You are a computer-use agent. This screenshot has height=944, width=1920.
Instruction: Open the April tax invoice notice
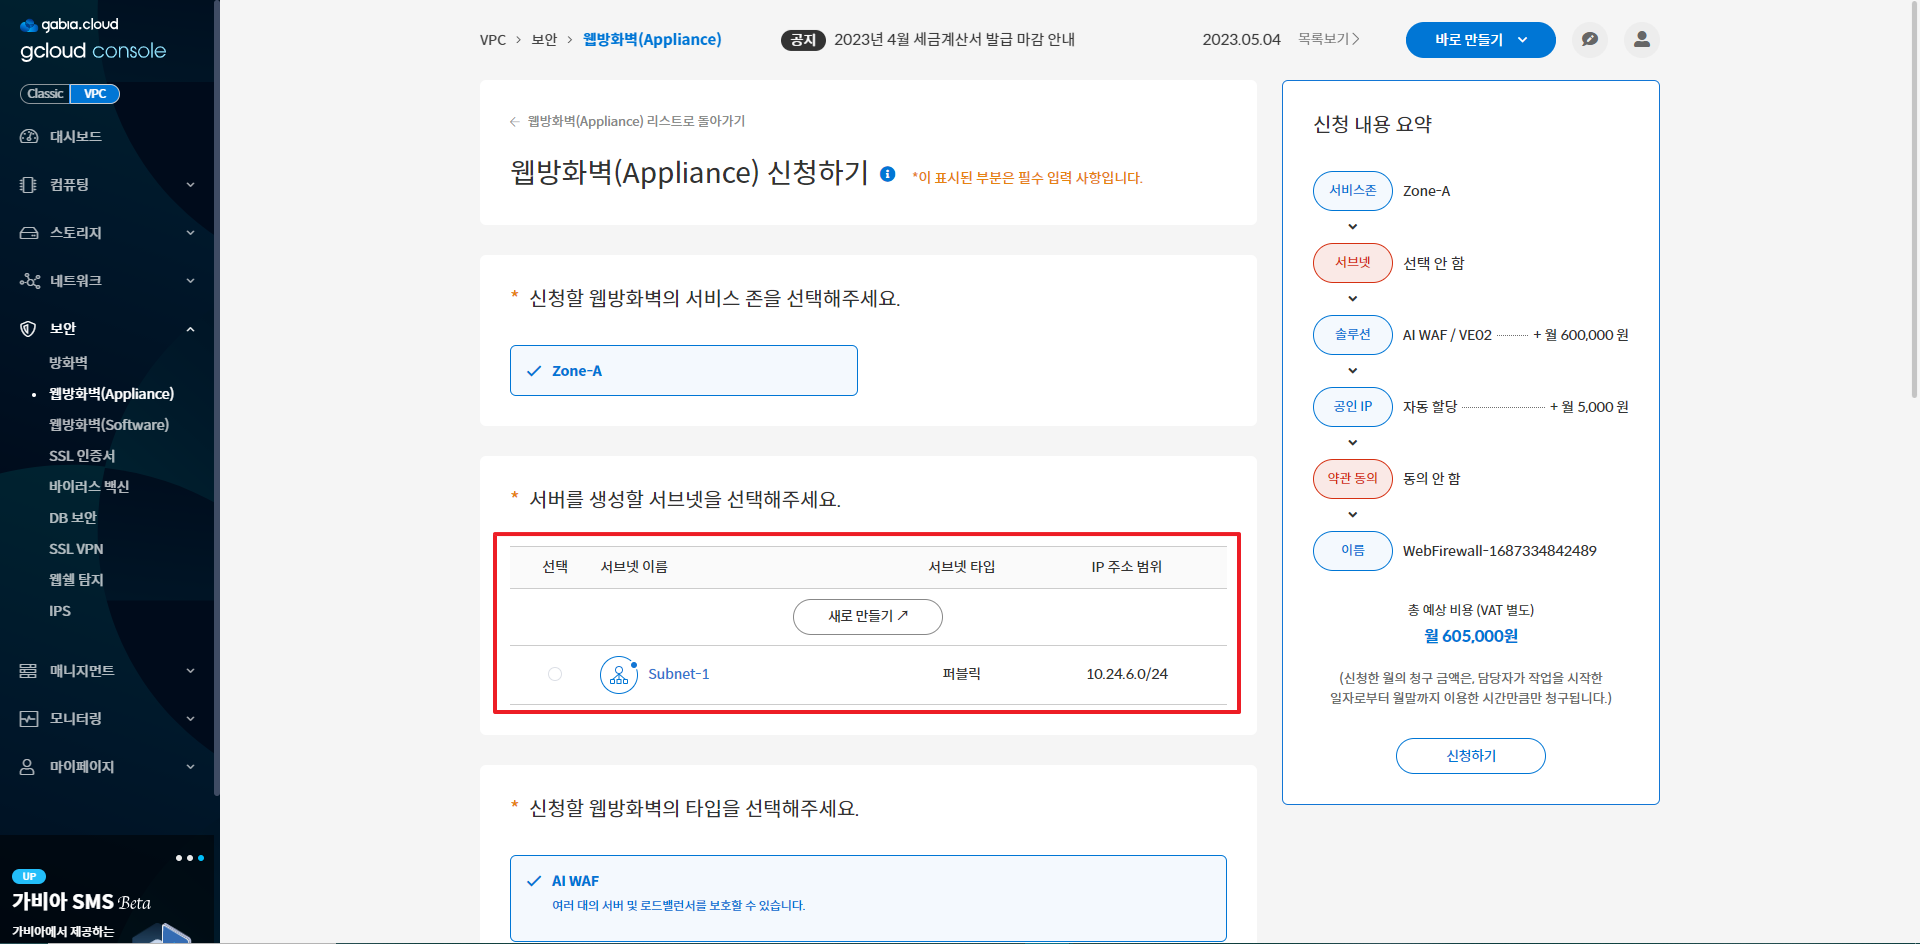point(954,40)
